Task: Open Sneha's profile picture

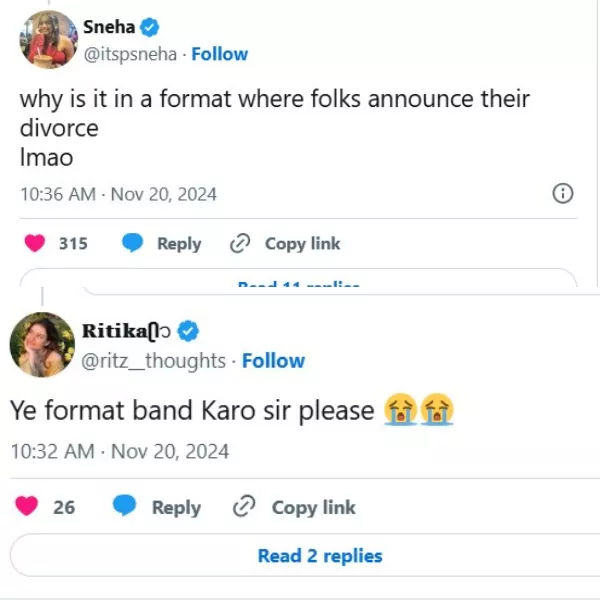Action: click(48, 40)
